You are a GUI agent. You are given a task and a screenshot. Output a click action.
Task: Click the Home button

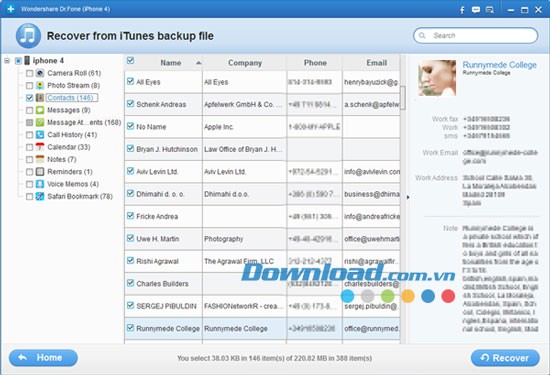(43, 358)
